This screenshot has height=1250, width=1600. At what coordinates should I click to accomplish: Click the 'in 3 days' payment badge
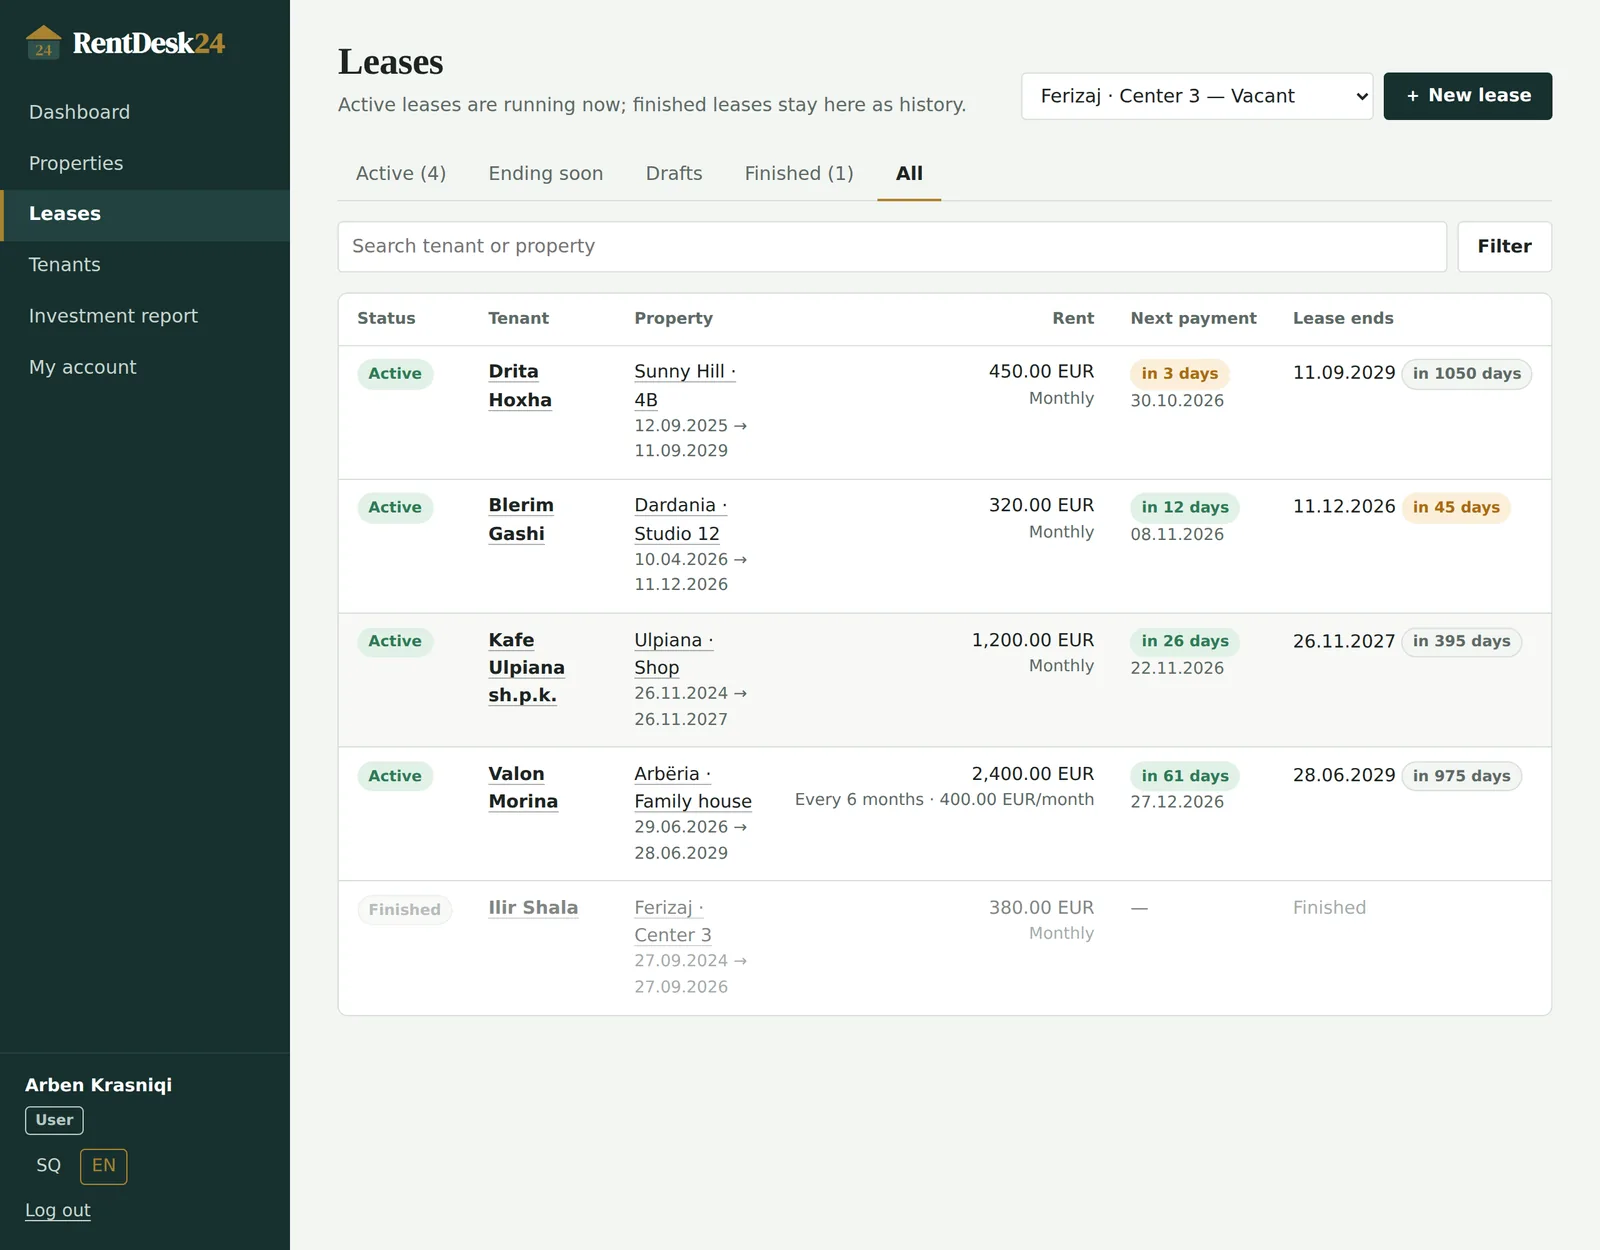[x=1180, y=374]
